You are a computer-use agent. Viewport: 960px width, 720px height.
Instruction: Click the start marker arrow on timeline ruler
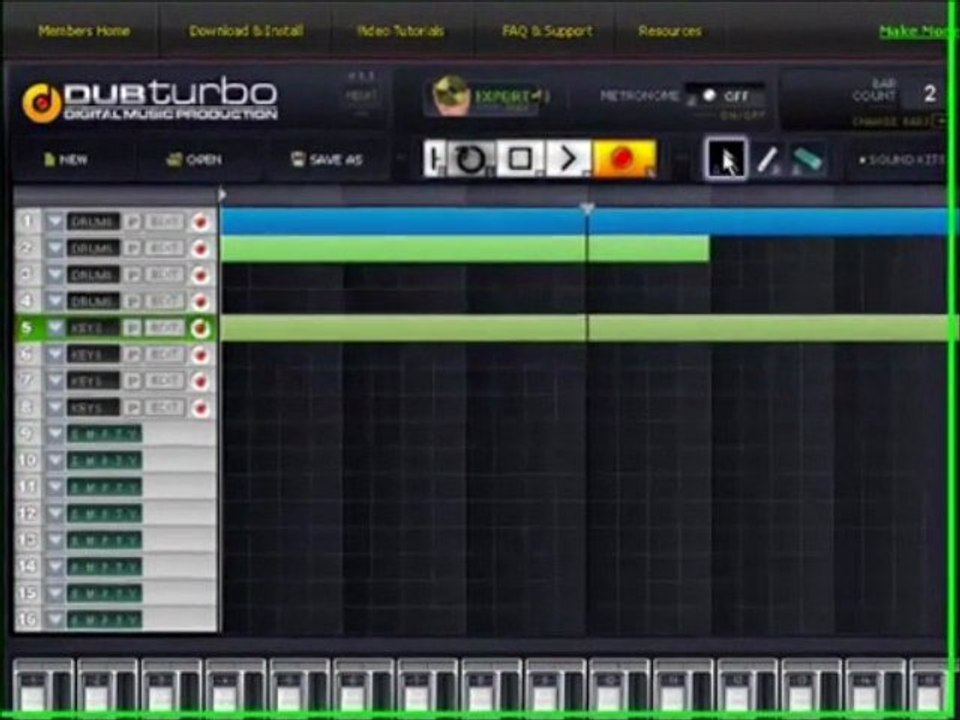pos(222,195)
